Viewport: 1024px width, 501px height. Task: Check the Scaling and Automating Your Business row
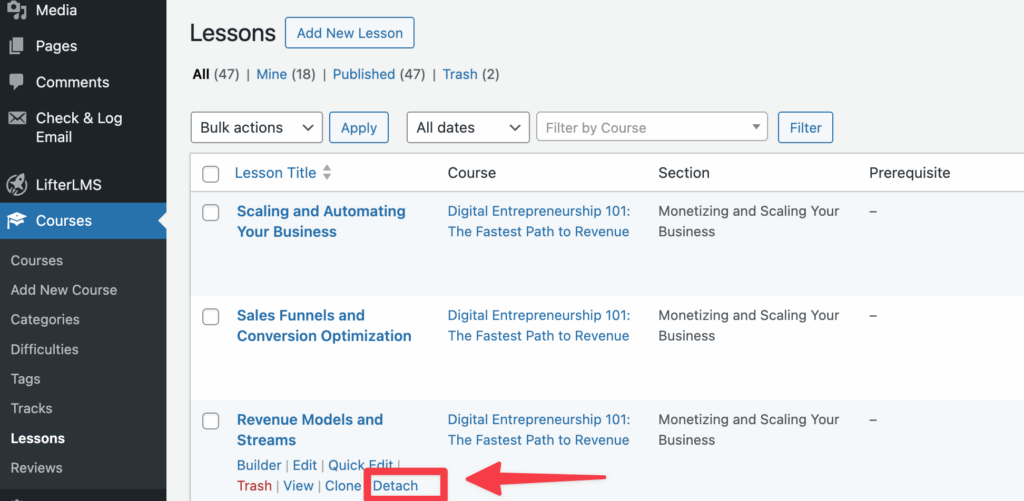pos(211,212)
